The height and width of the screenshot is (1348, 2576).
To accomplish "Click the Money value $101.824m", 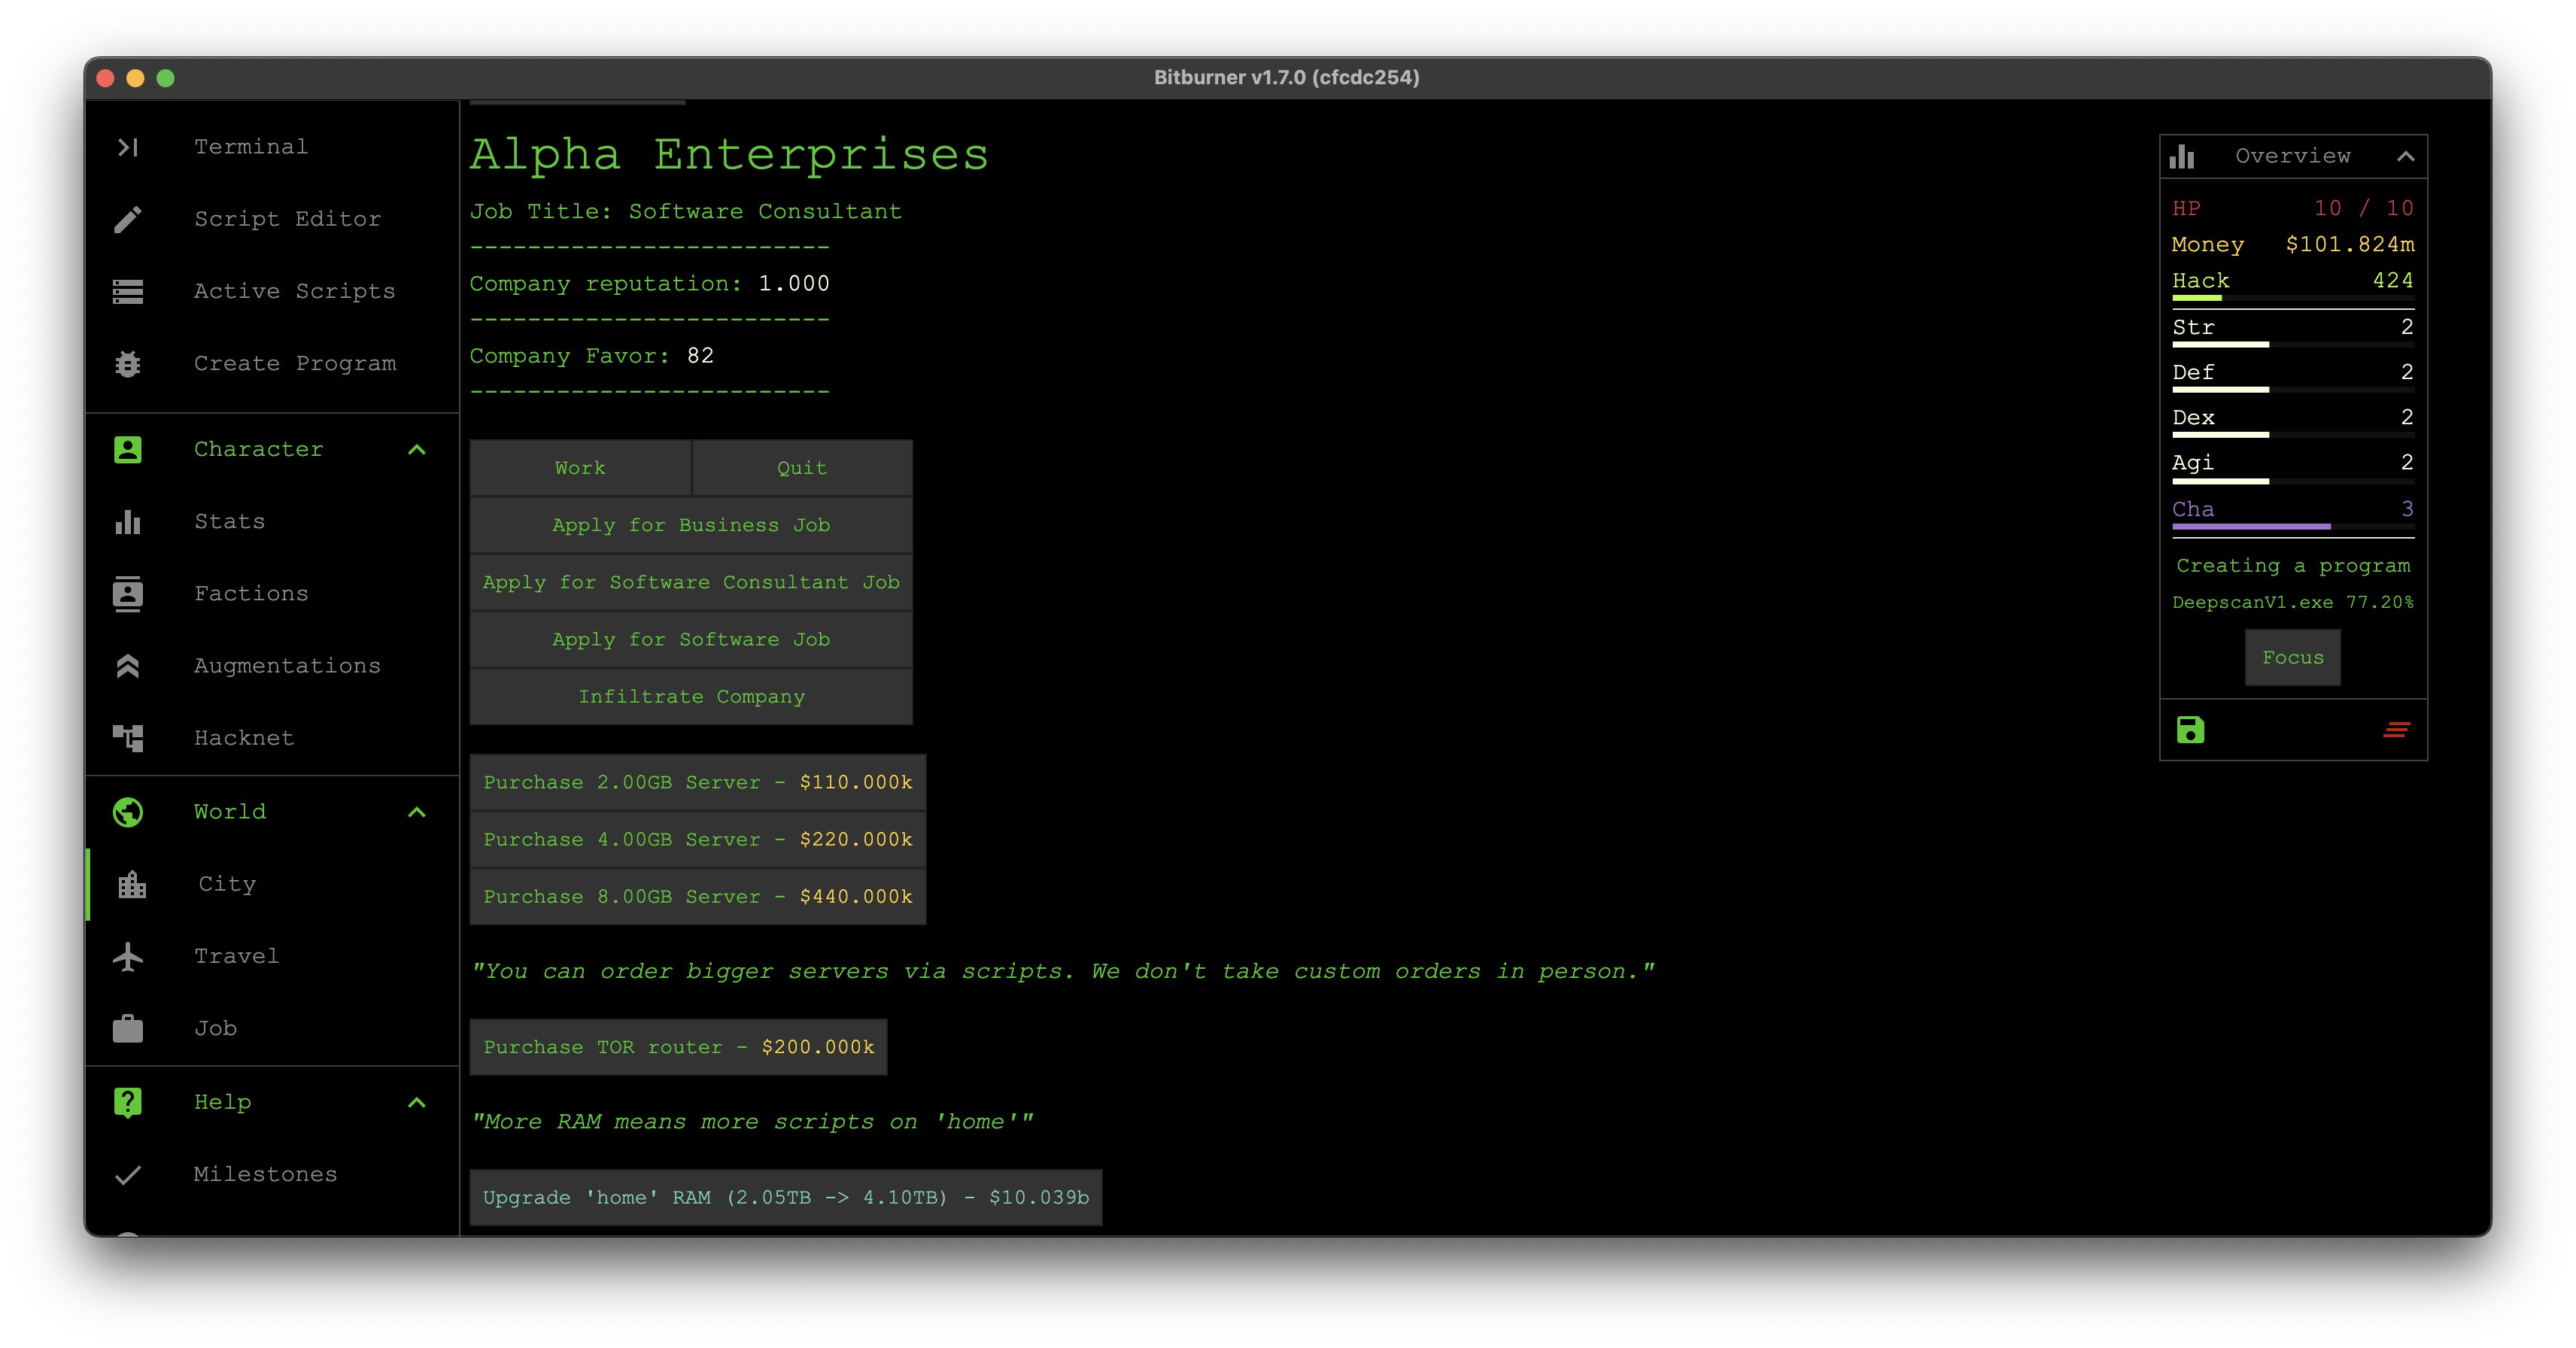I will click(2349, 244).
